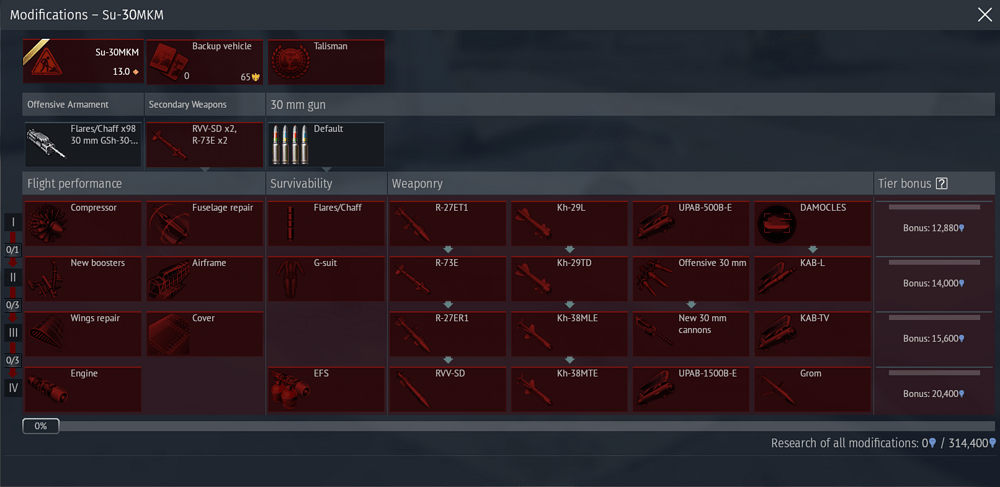Click the Tier bonus help question mark
1000x487 pixels.
coord(941,184)
